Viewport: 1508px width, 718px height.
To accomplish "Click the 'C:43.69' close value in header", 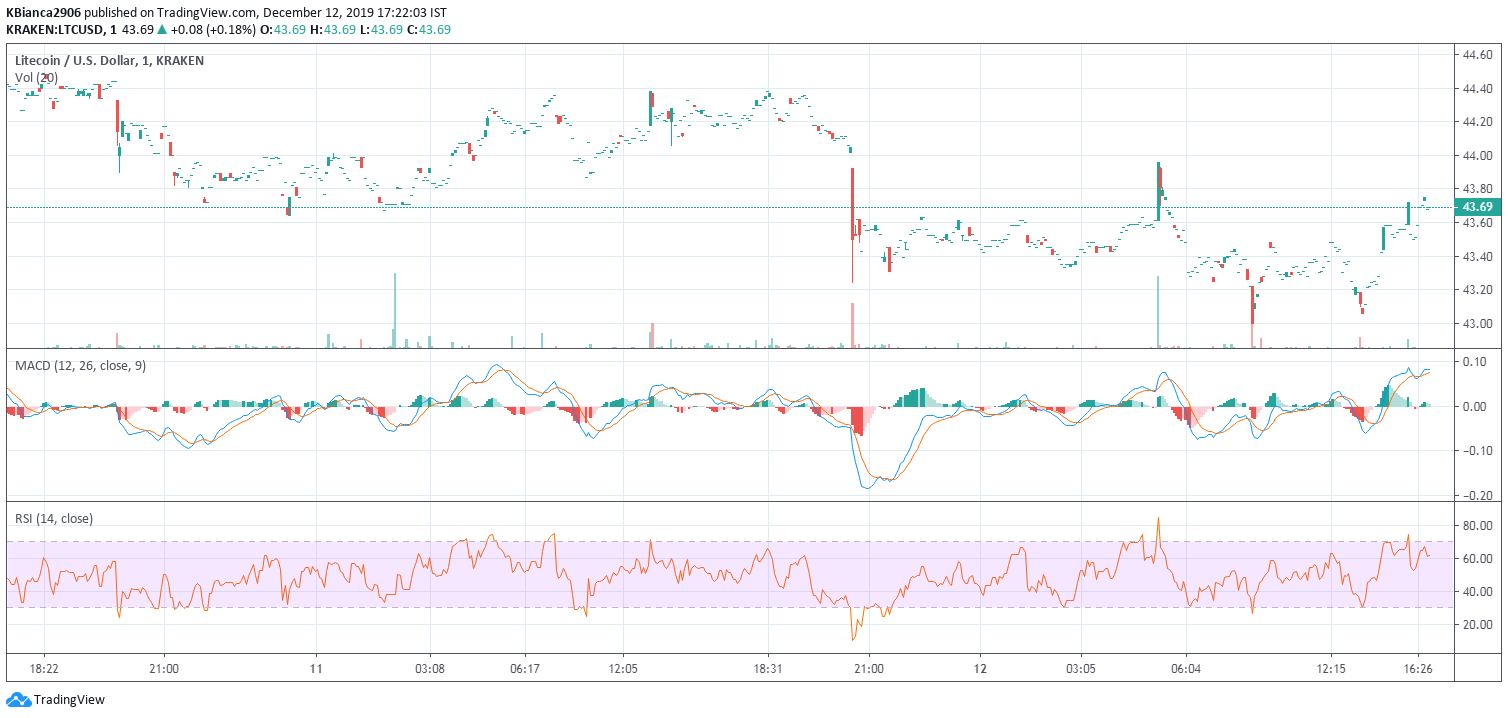I will pyautogui.click(x=427, y=29).
